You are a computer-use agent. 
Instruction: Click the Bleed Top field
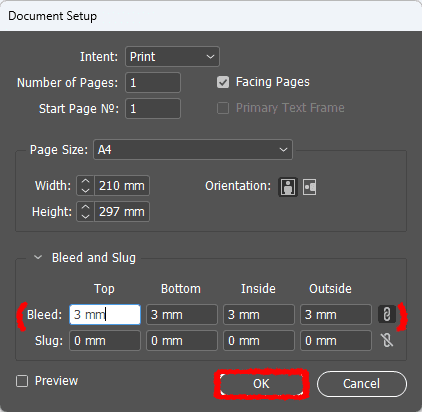coord(105,314)
